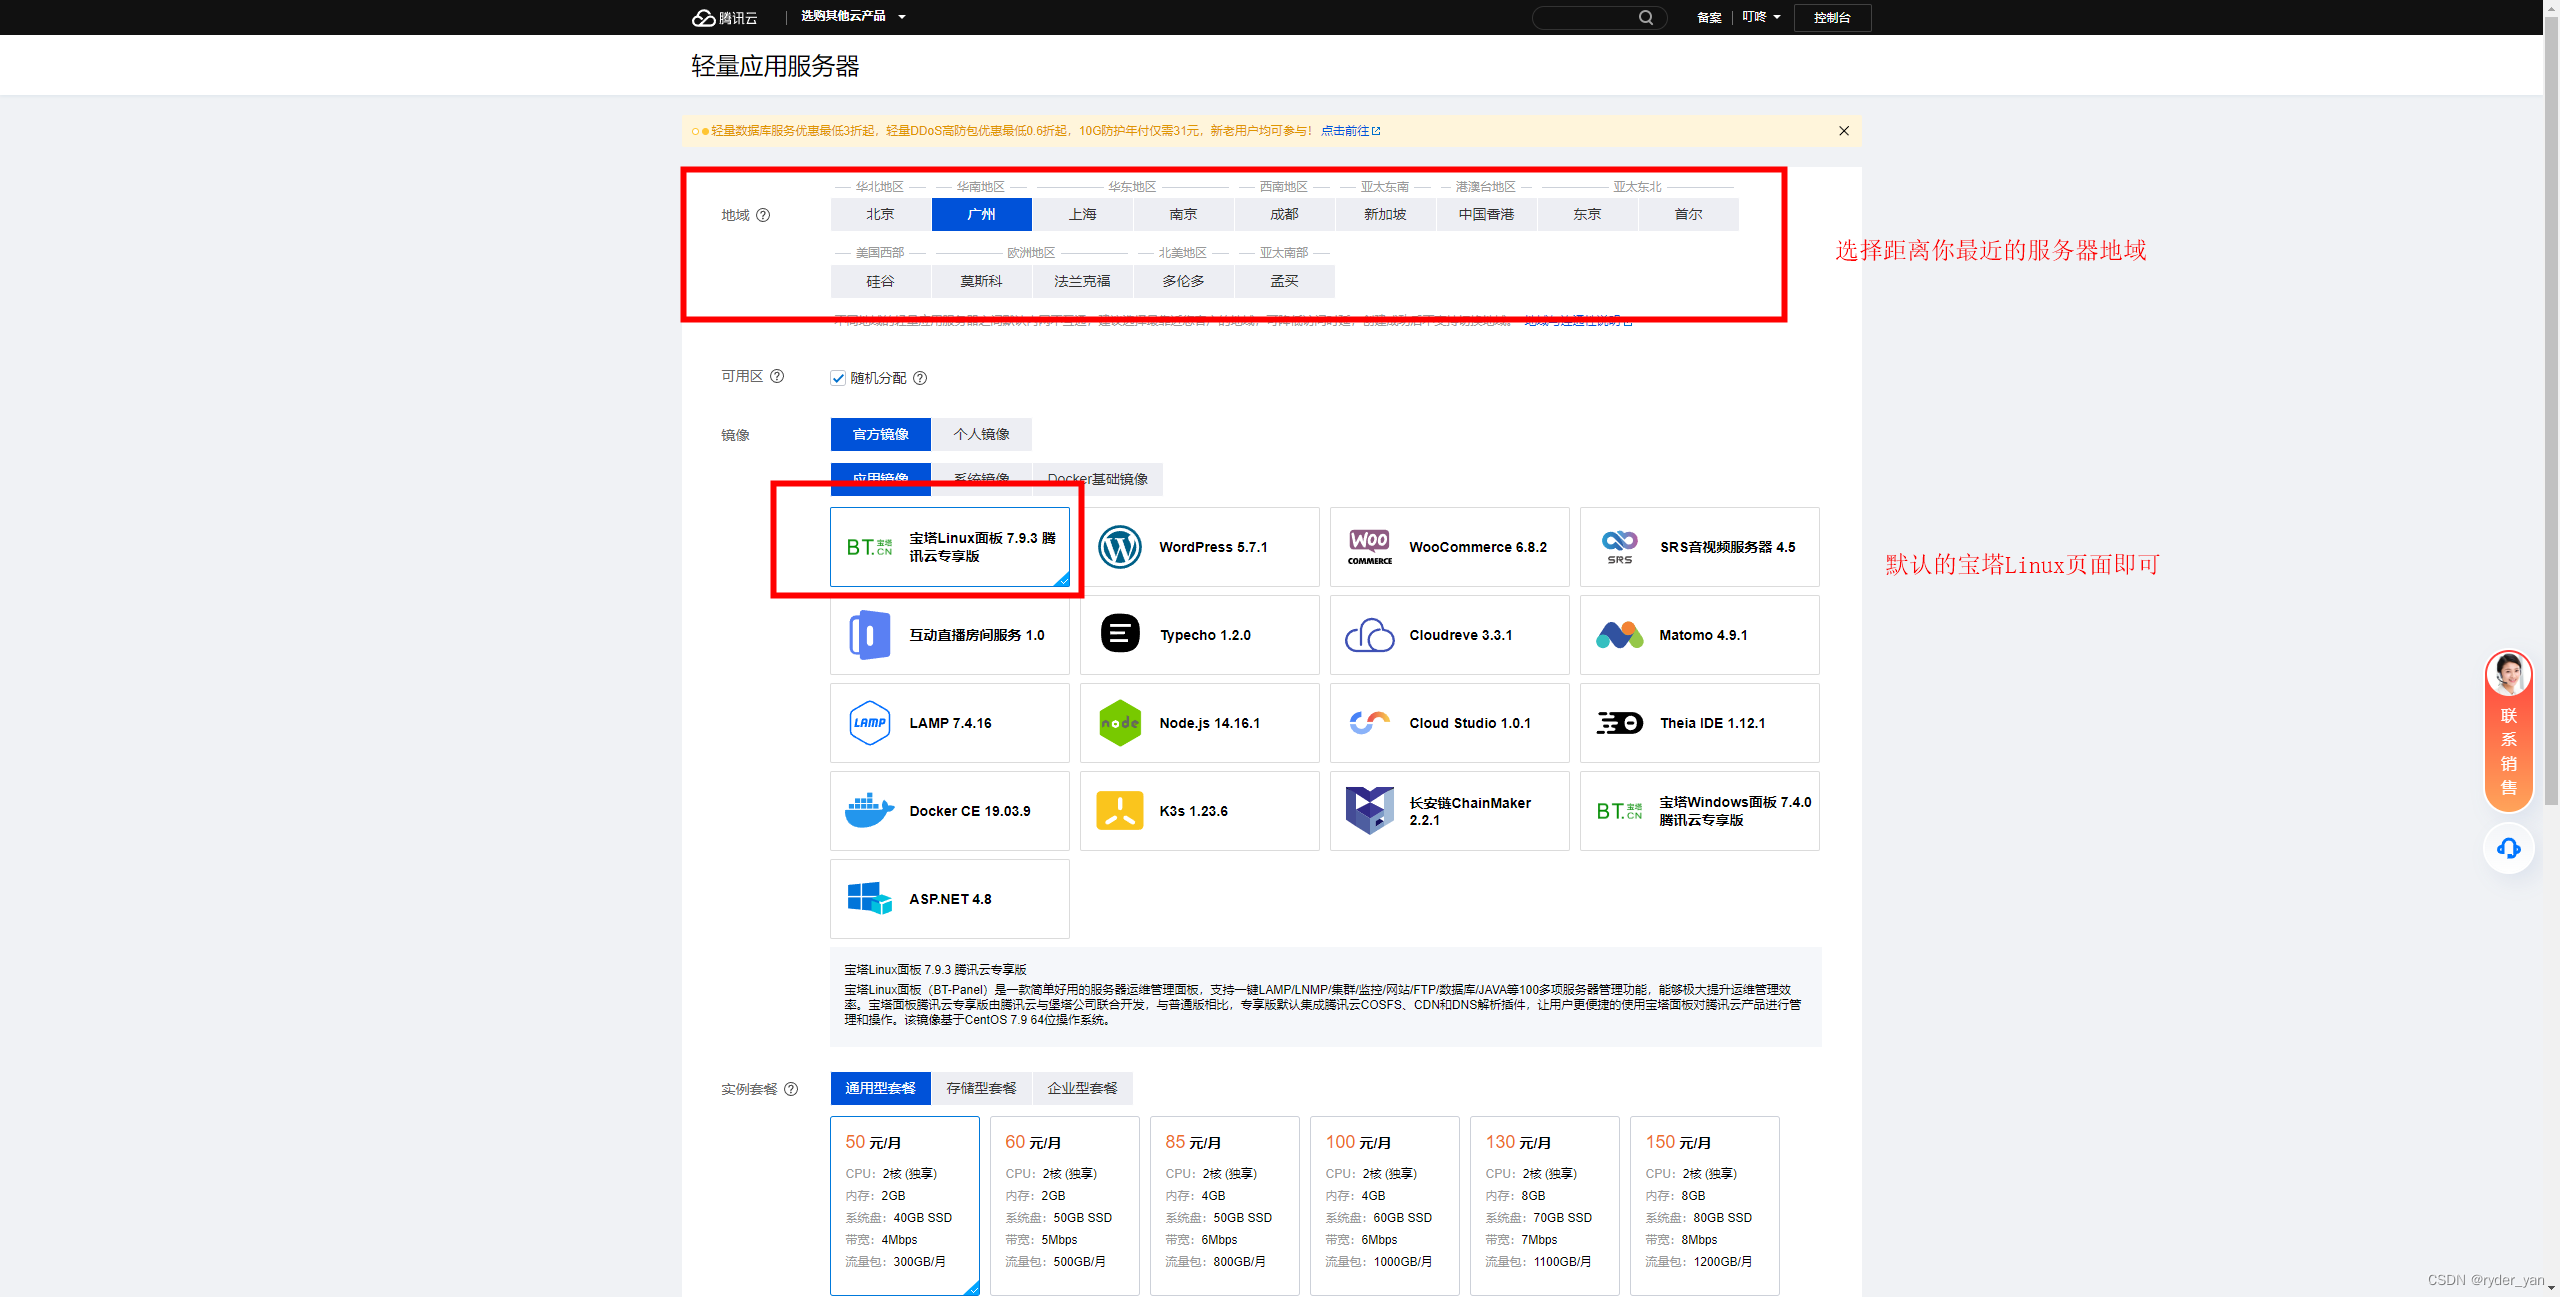Screen dimensions: 2560x1297
Task: Choose the ASP.NET 4.8 Windows icon
Action: (x=869, y=899)
